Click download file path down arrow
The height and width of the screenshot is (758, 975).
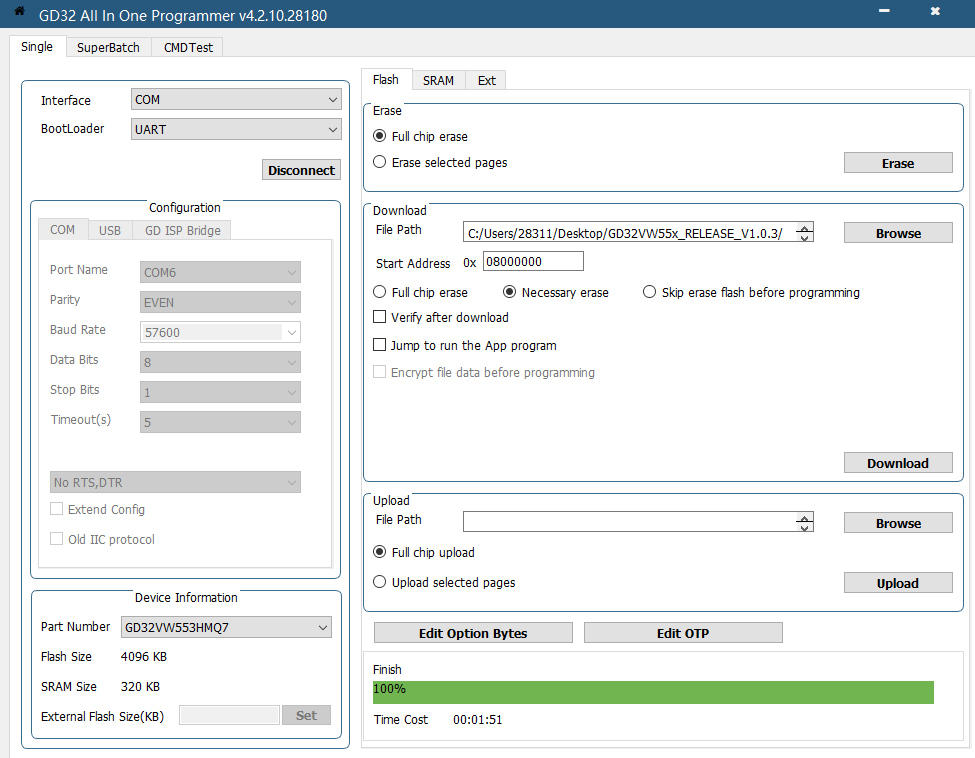click(x=805, y=238)
